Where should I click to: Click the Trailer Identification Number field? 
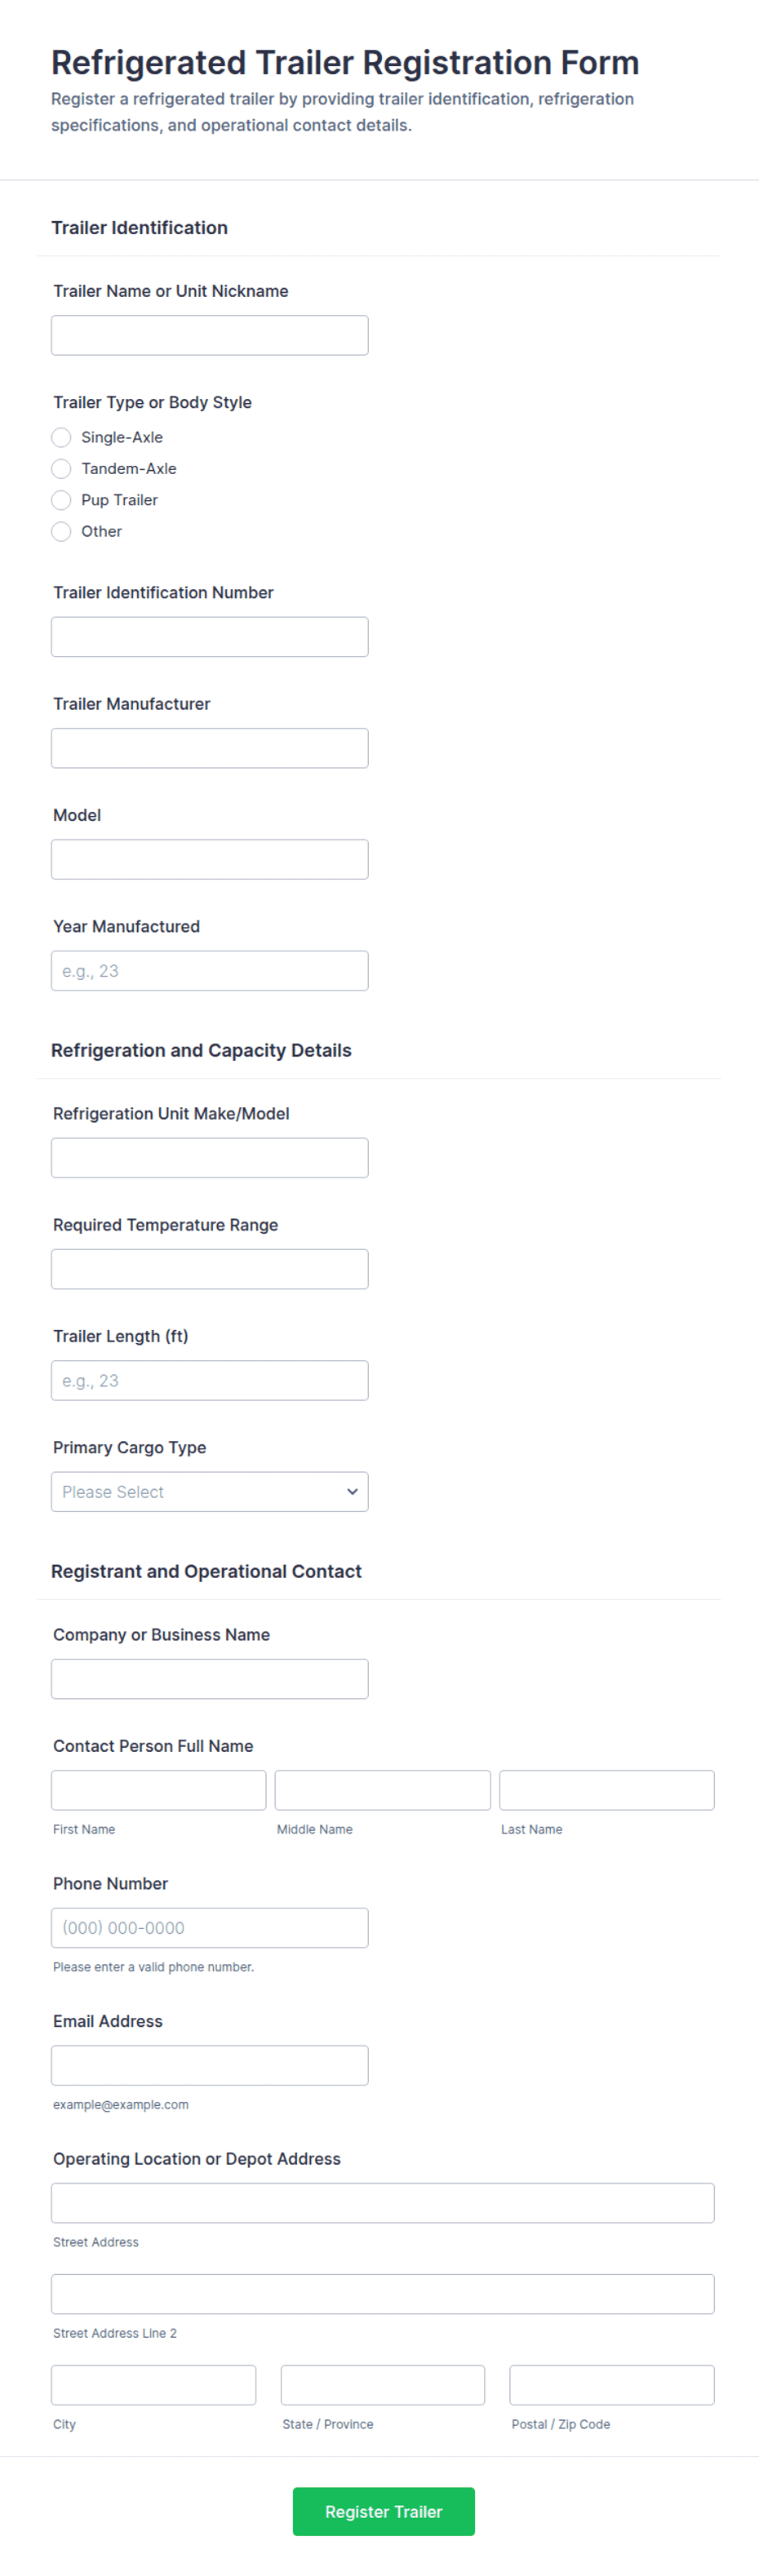(x=210, y=636)
